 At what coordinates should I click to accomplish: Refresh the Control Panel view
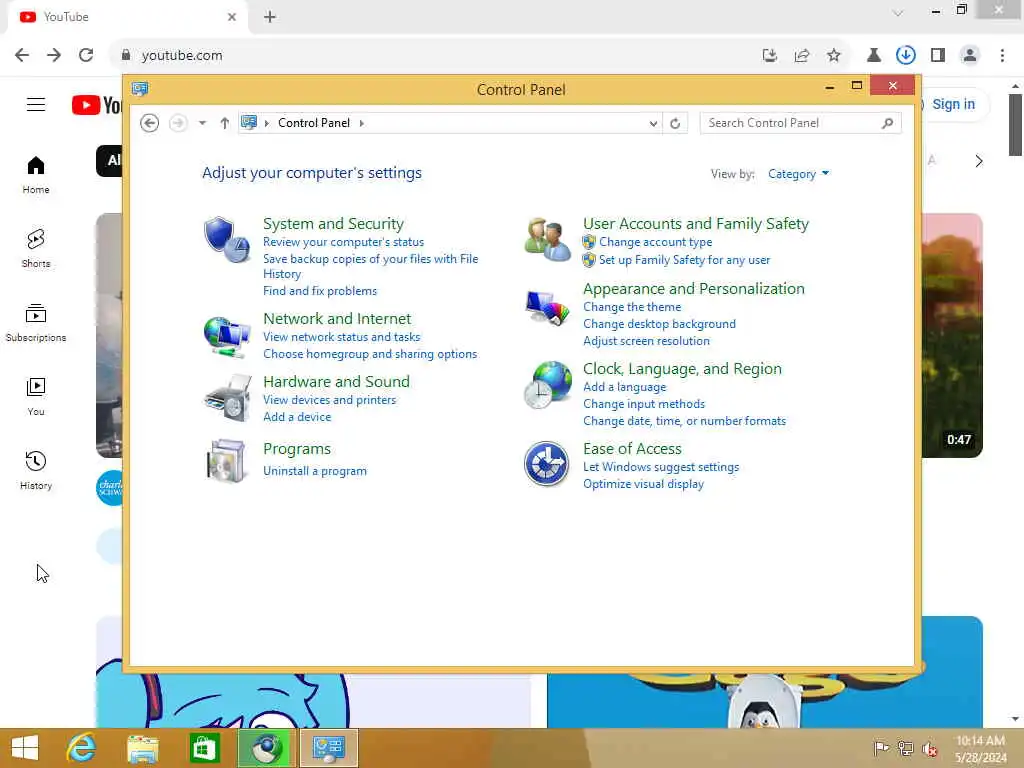tap(675, 123)
